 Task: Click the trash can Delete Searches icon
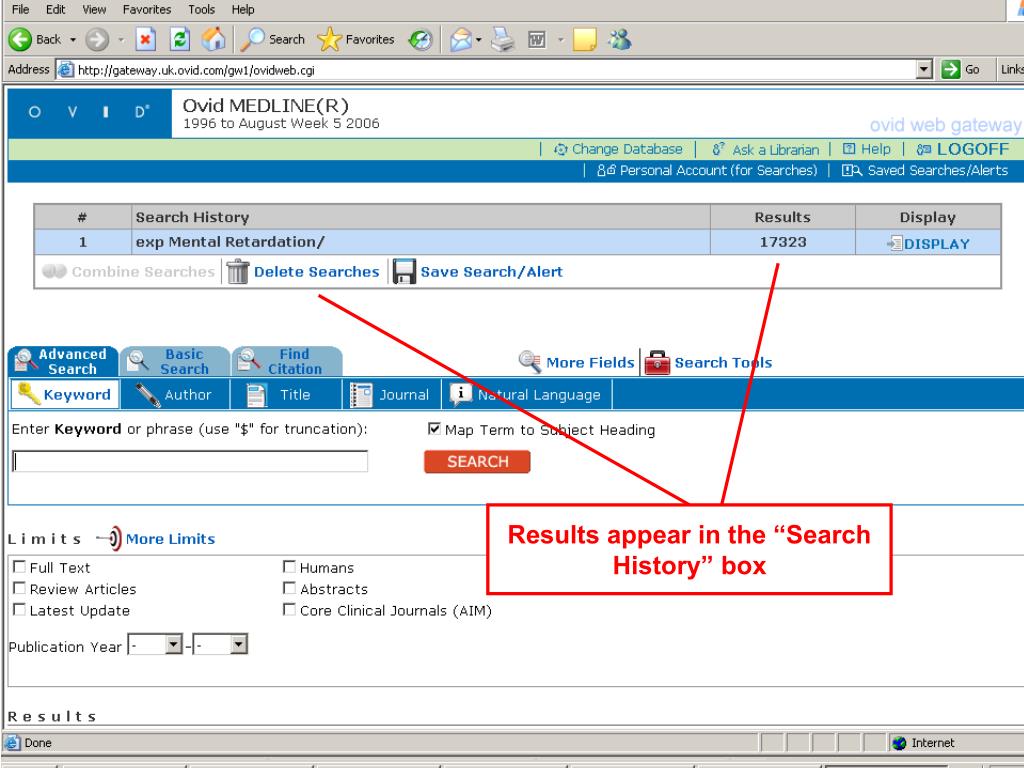click(238, 271)
